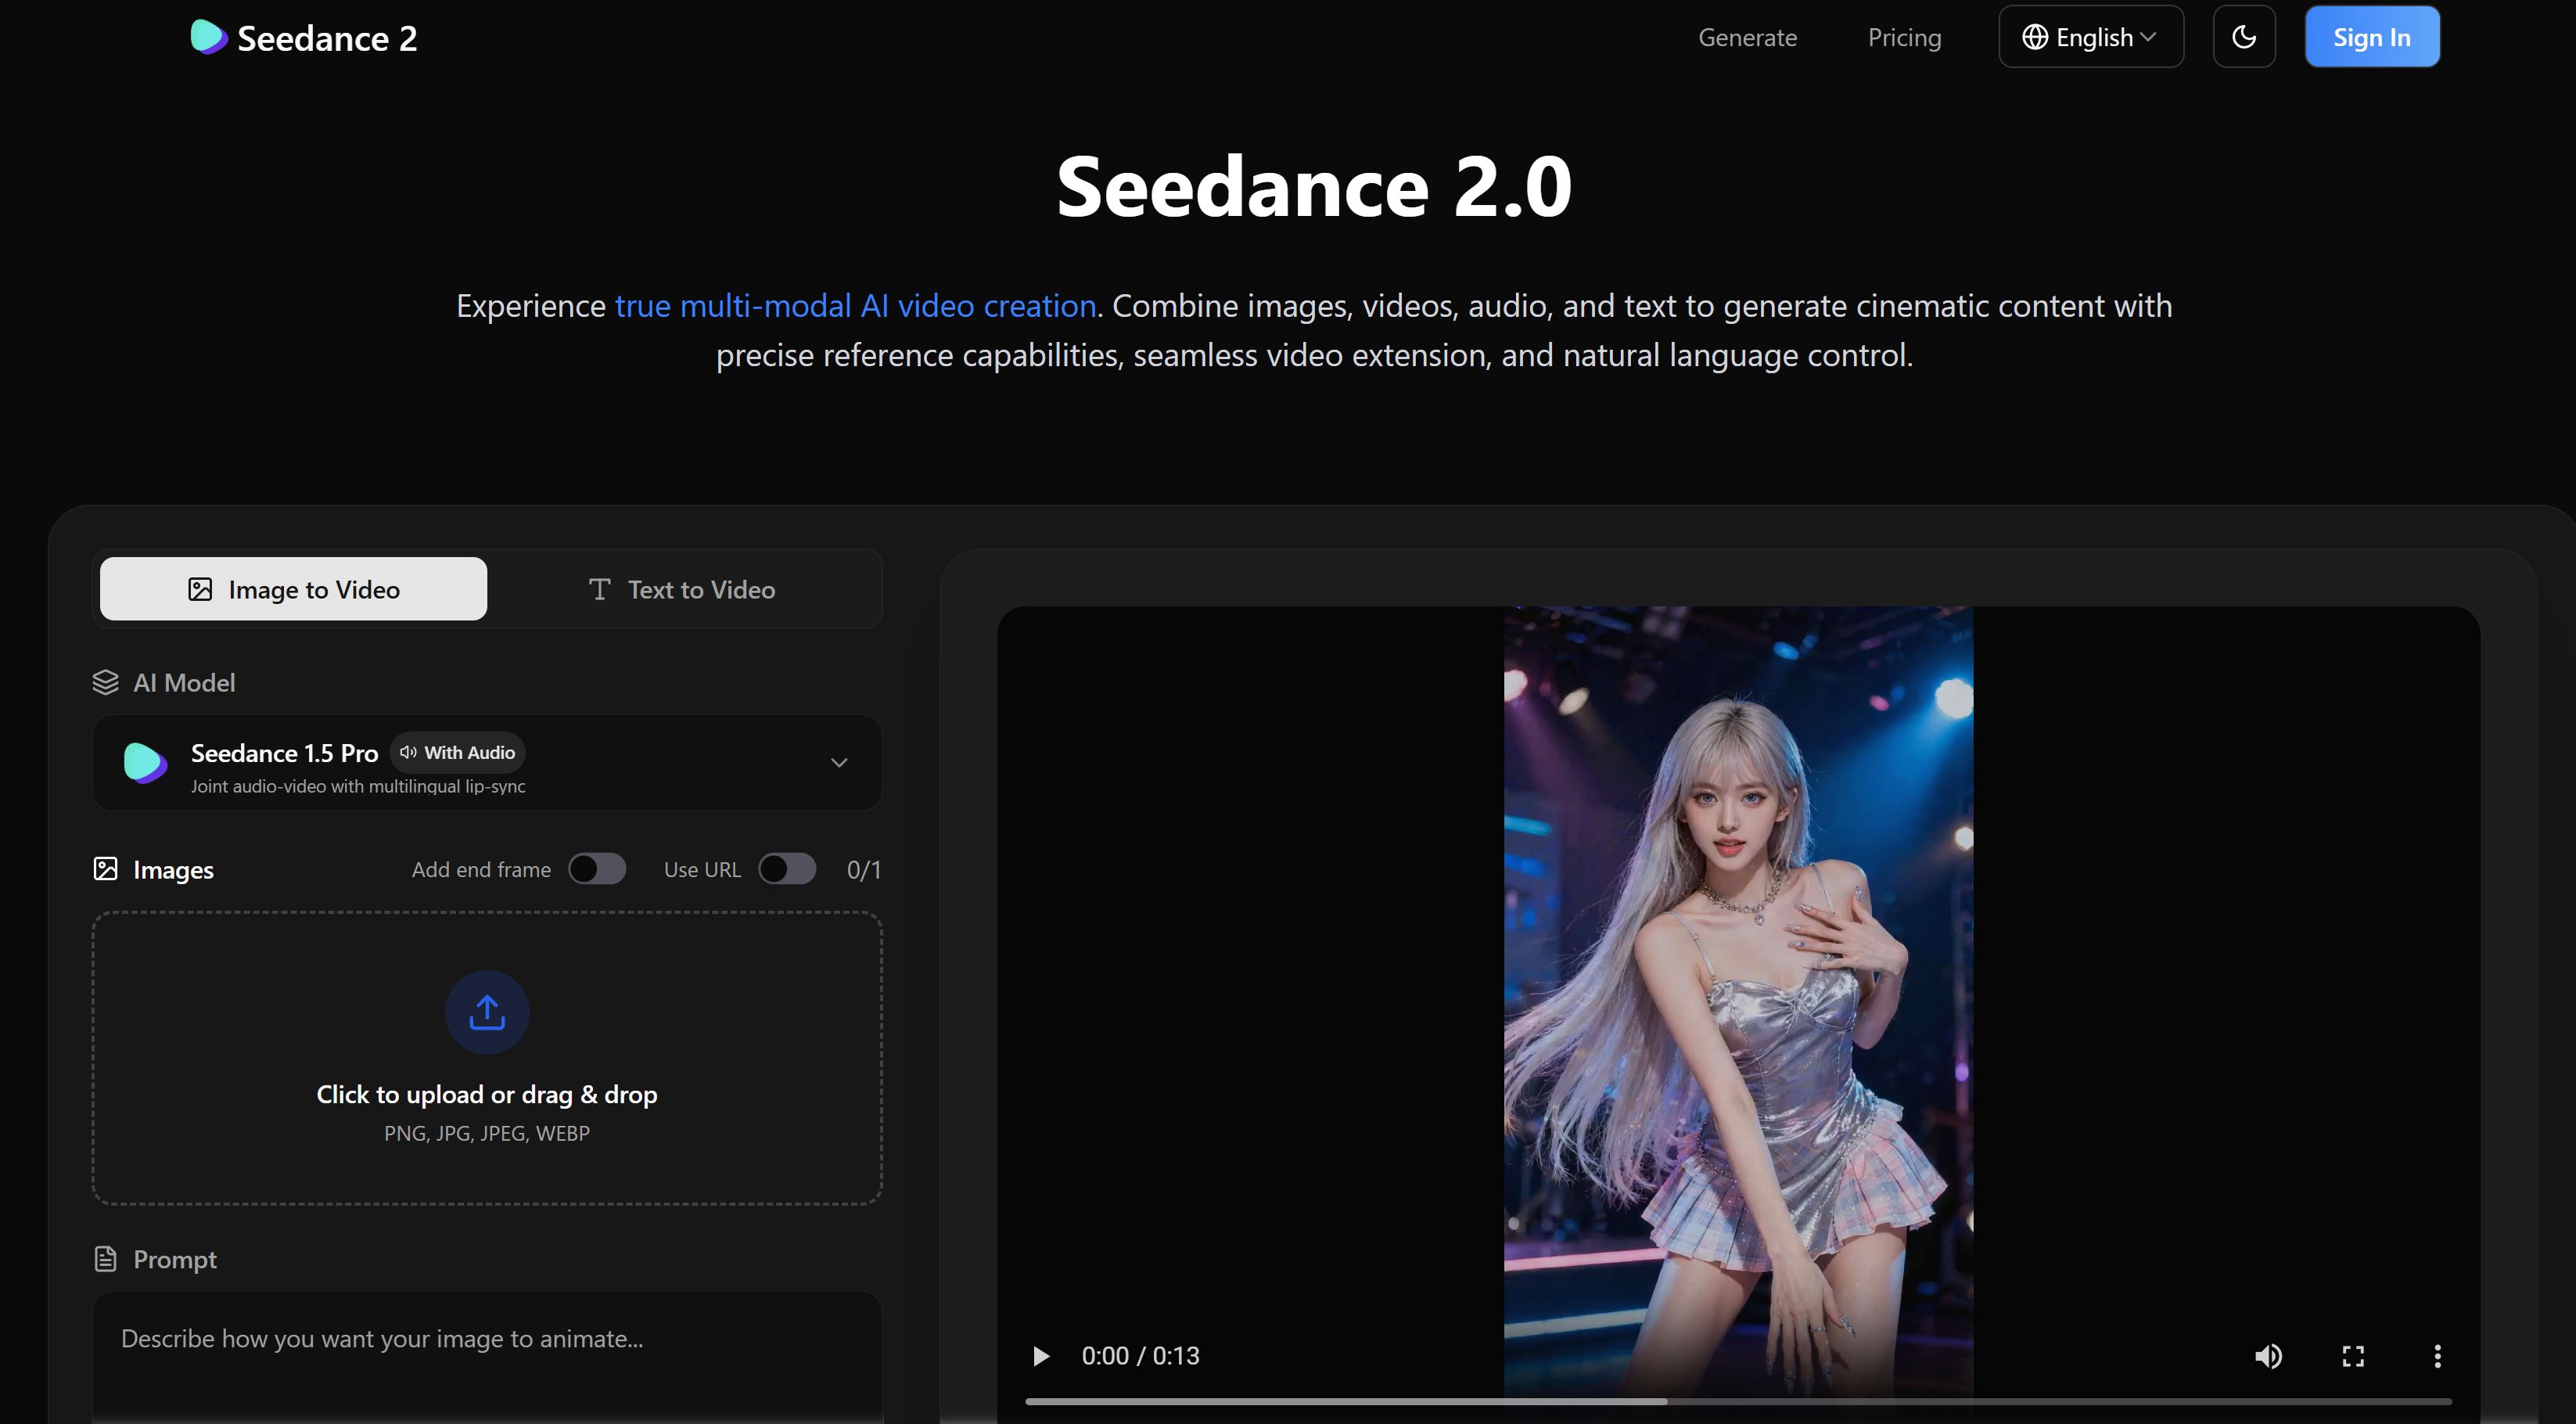
Task: Click the upload arrow icon
Action: pyautogui.click(x=486, y=1012)
